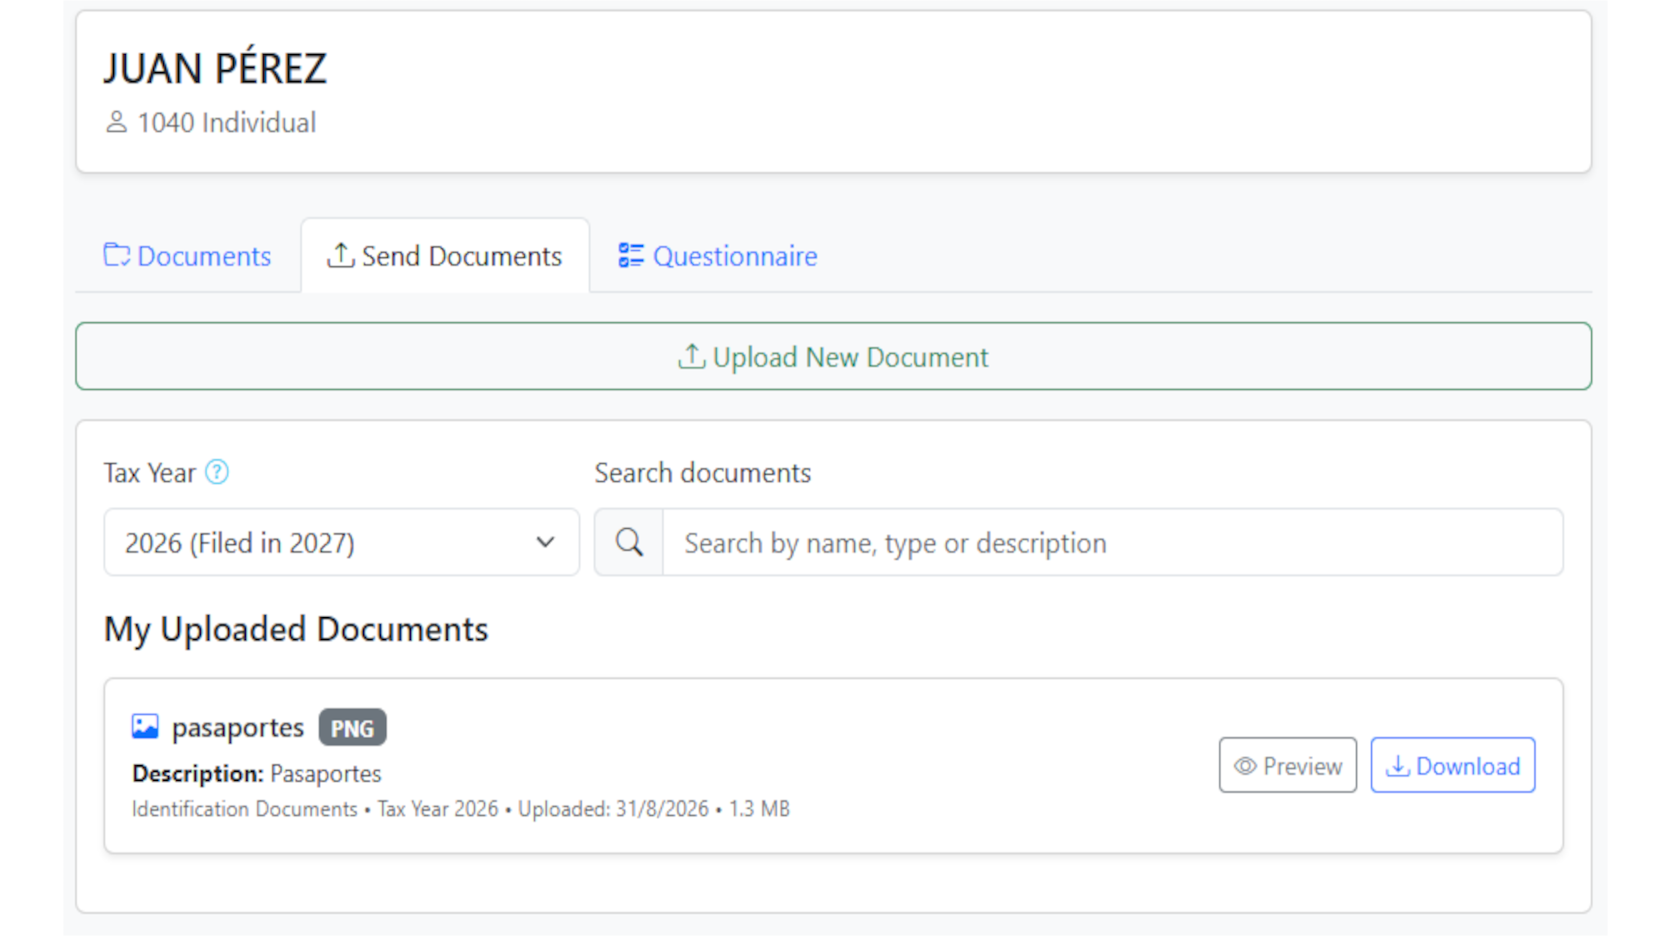The image size is (1672, 941).
Task: Click the "Description: Pasaportes" line
Action: [x=257, y=774]
